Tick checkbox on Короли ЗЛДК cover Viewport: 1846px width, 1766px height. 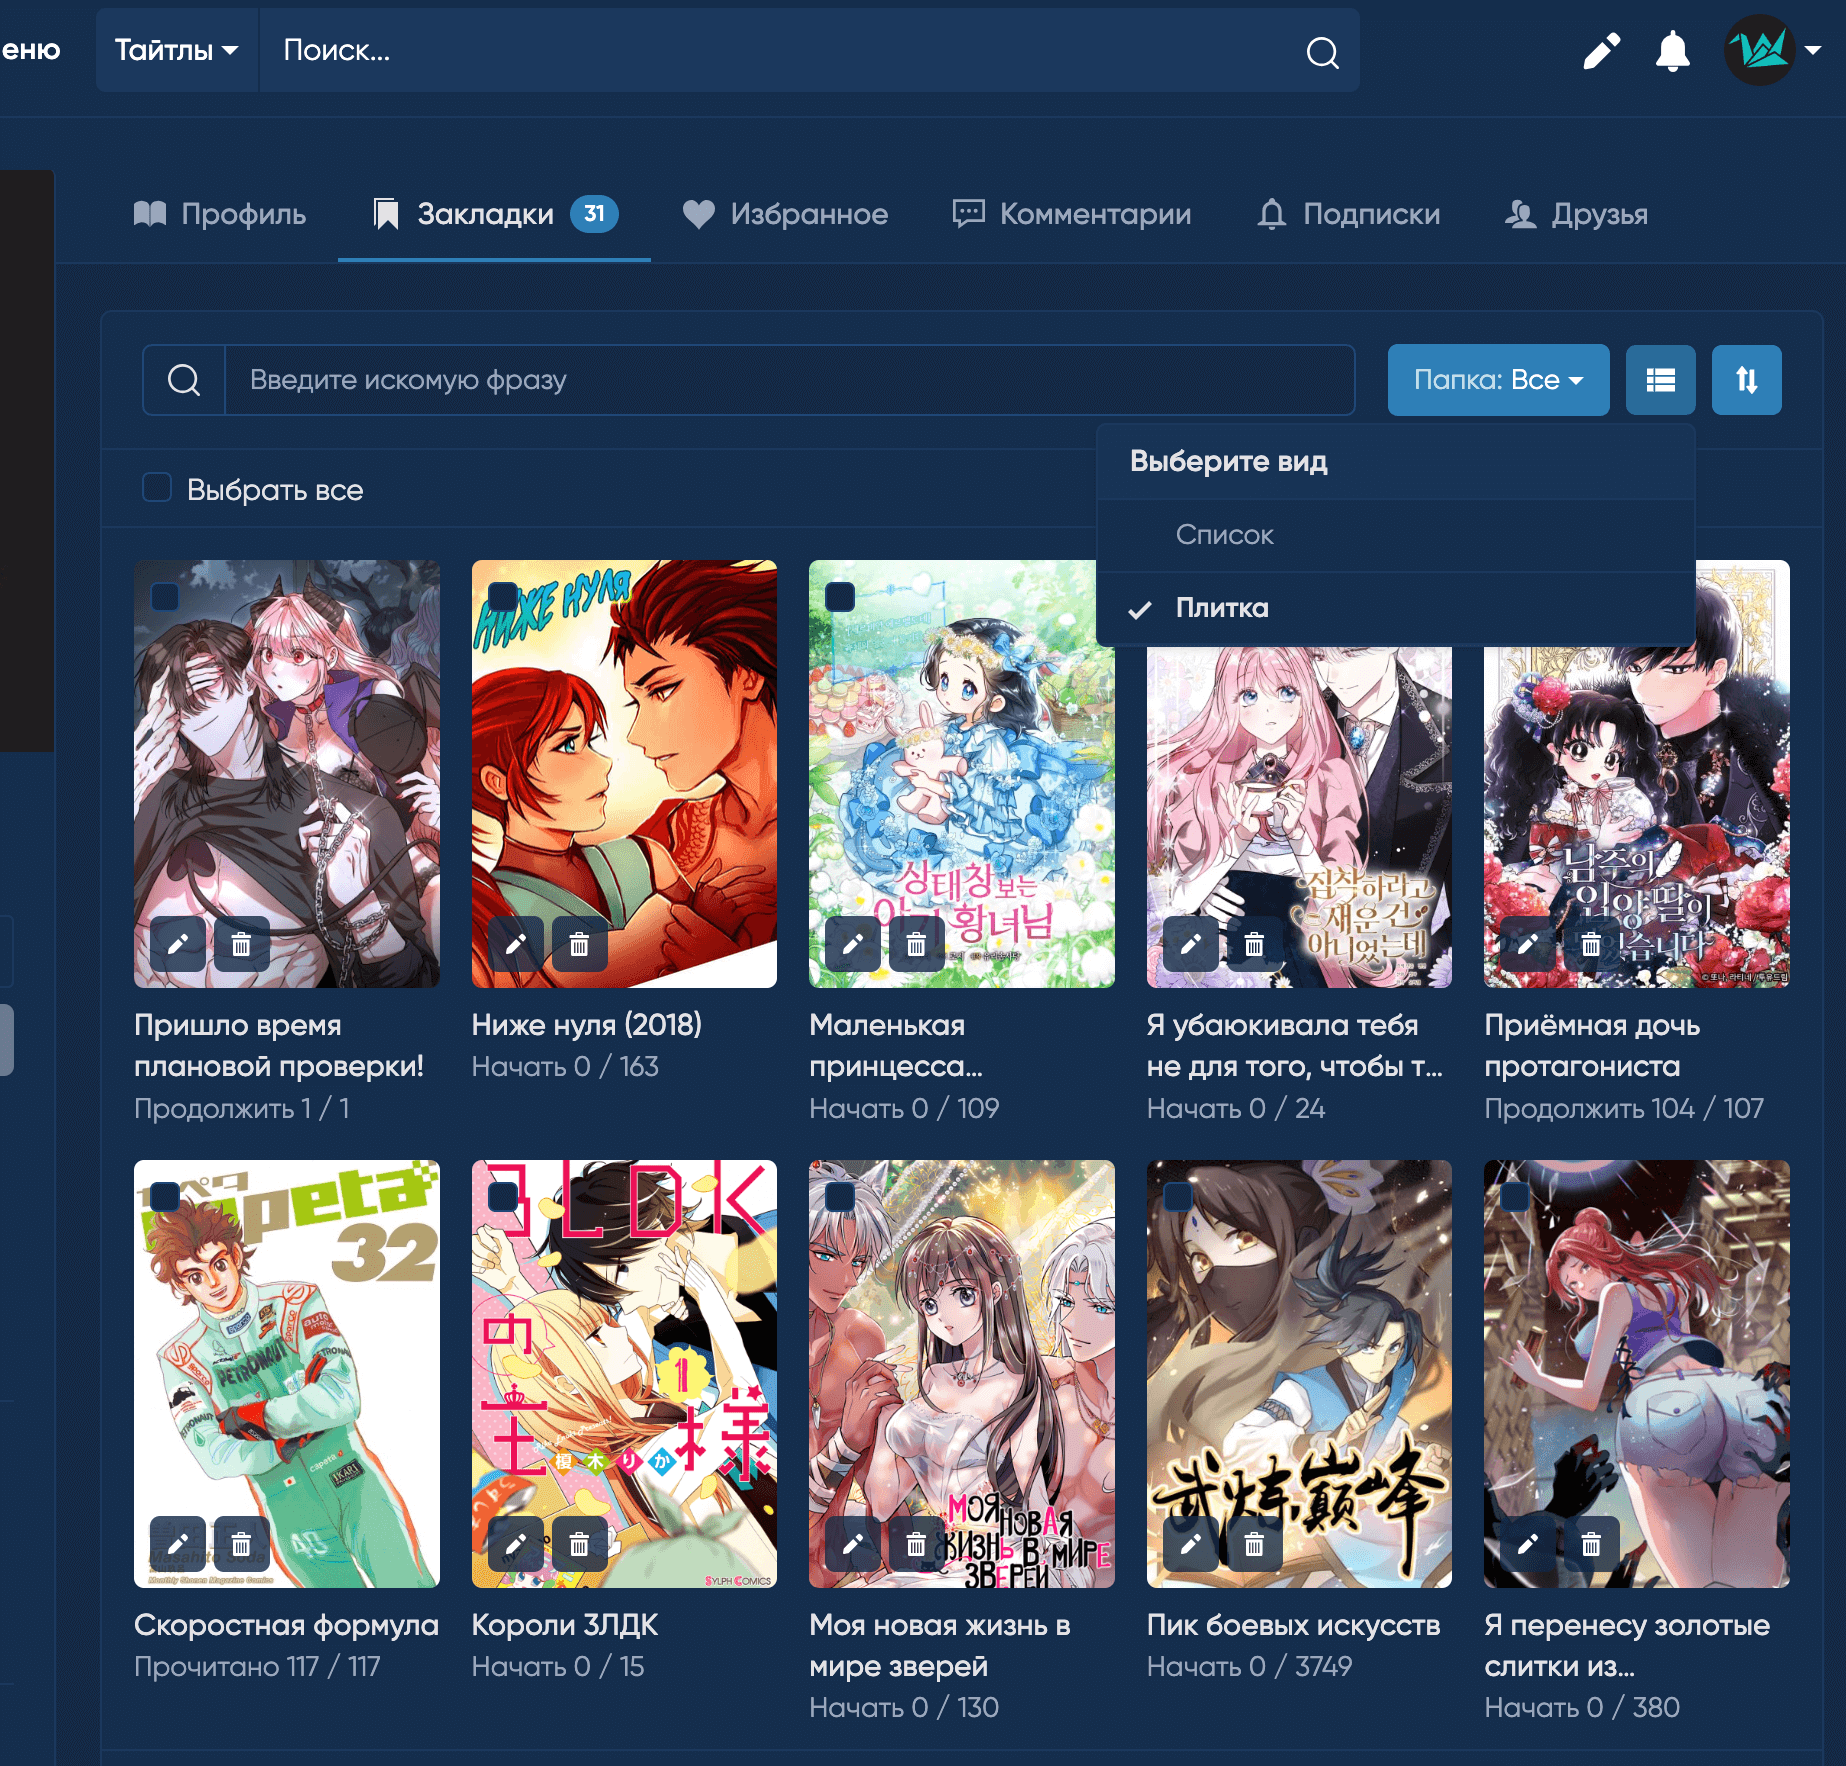click(502, 1197)
